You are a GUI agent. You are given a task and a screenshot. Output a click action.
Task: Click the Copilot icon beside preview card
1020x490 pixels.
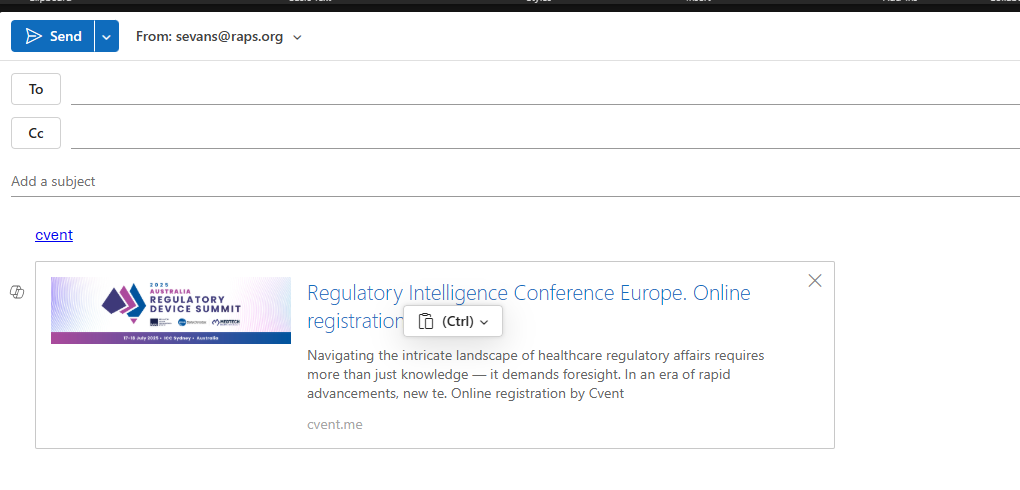coord(17,292)
